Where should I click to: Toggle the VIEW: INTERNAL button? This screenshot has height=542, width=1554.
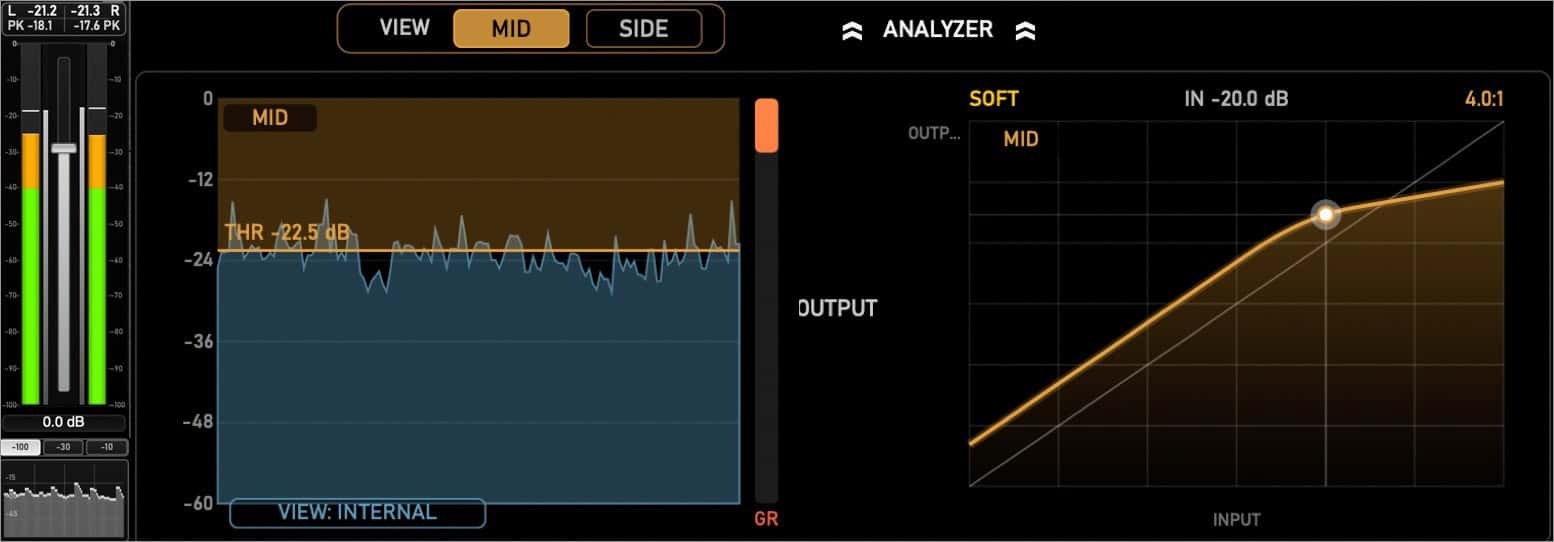(358, 513)
